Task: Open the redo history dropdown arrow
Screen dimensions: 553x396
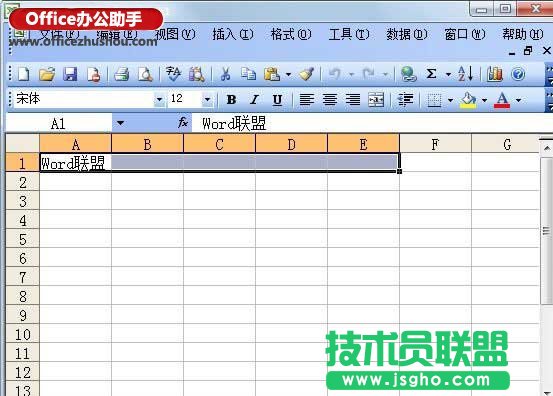Action: tap(385, 74)
